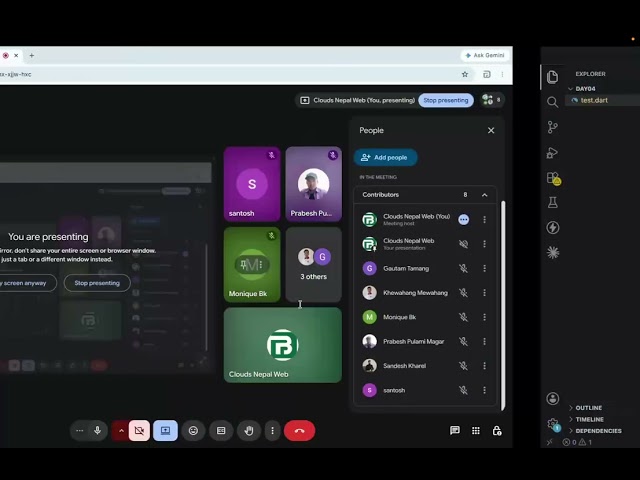640x480 pixels.
Task: Leave call with red hang-up button
Action: [299, 431]
